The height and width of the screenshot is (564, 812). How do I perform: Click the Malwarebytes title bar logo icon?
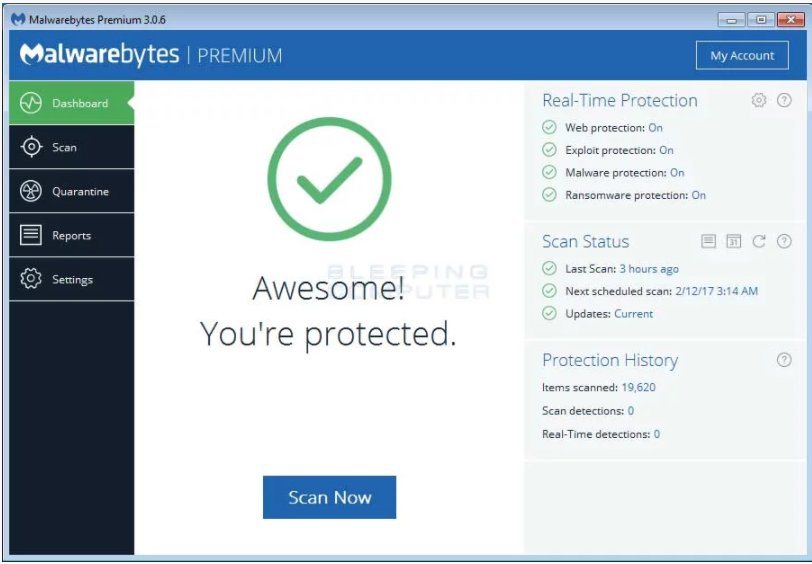(18, 20)
